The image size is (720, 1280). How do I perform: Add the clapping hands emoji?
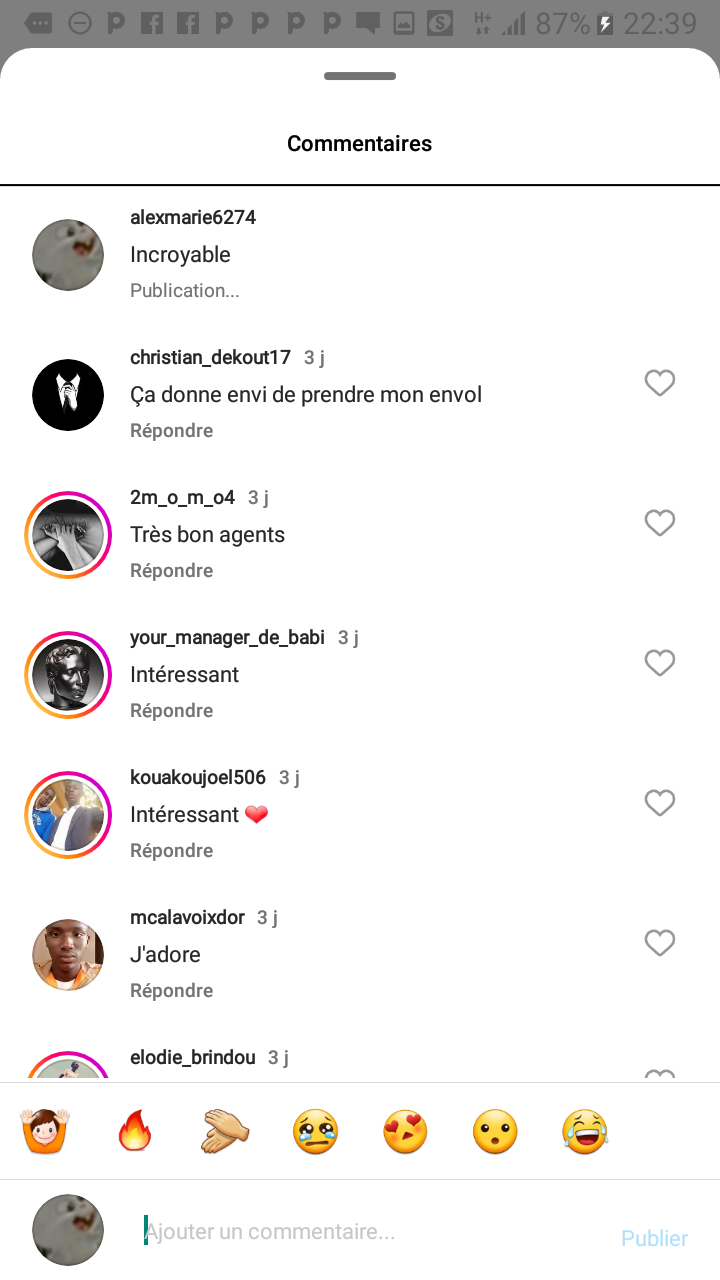[225, 1131]
